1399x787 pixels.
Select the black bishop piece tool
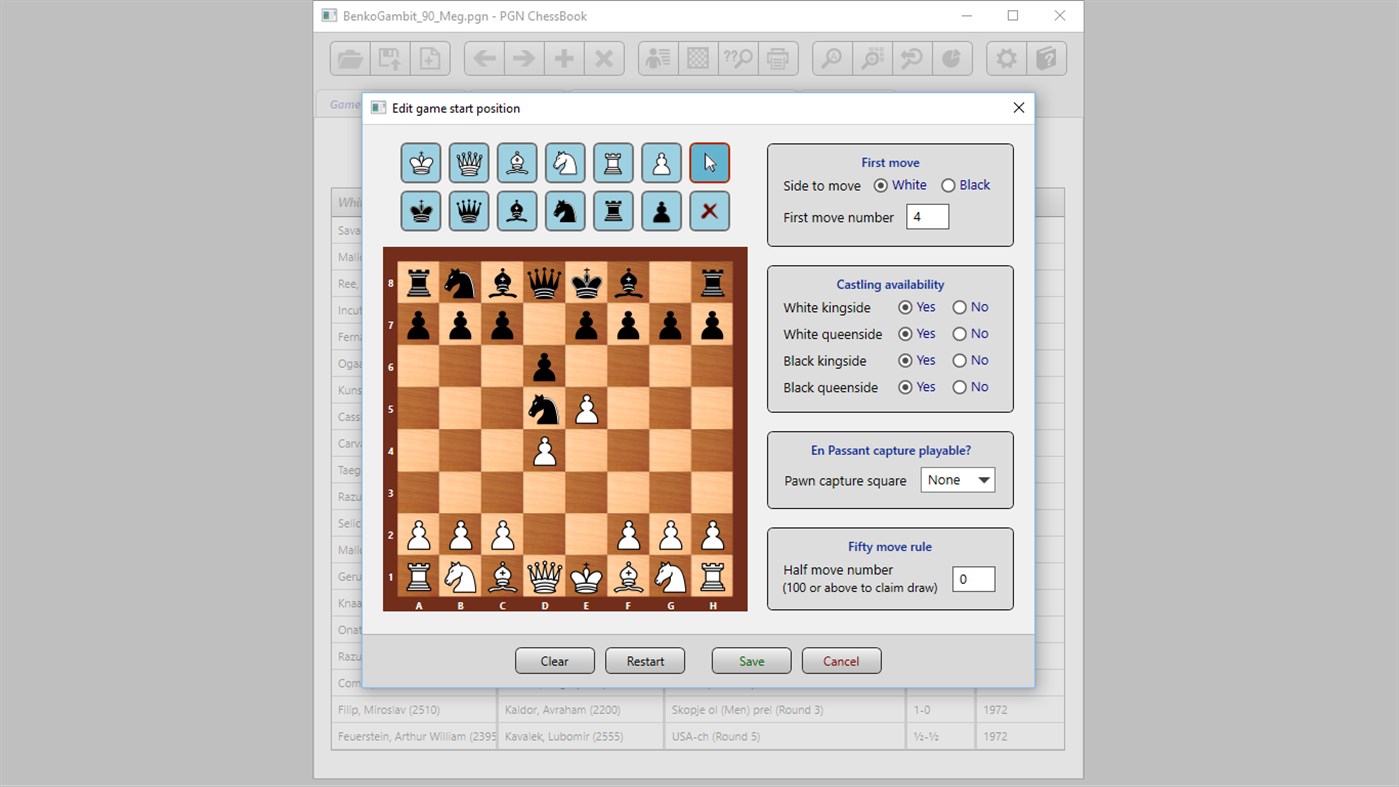[x=516, y=211]
